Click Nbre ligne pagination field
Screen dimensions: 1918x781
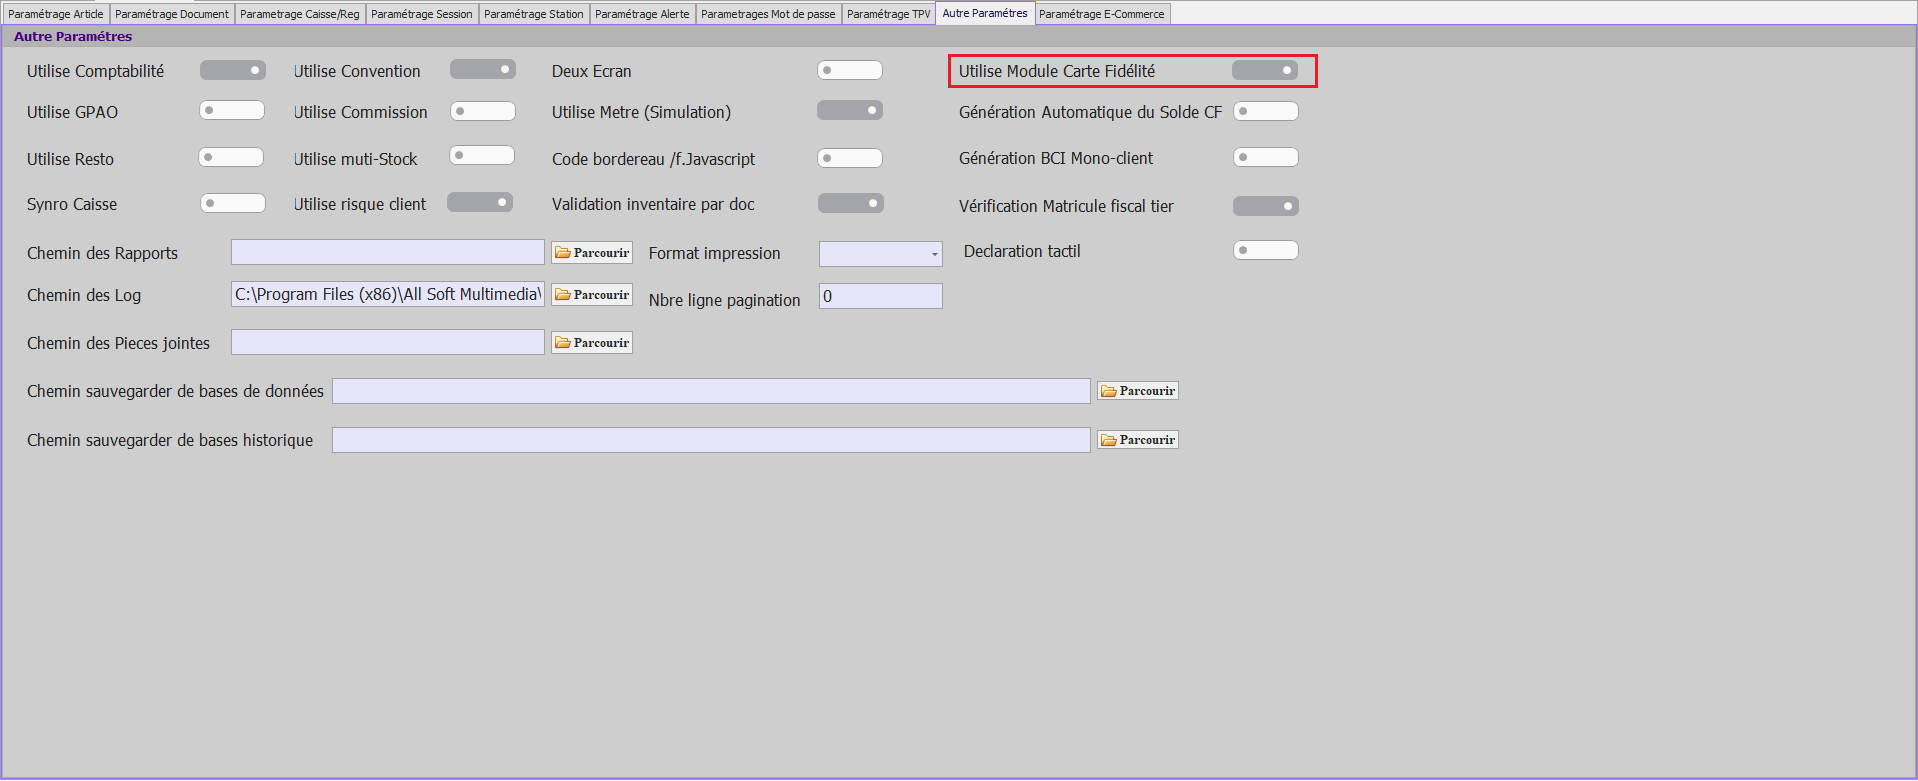pyautogui.click(x=881, y=296)
